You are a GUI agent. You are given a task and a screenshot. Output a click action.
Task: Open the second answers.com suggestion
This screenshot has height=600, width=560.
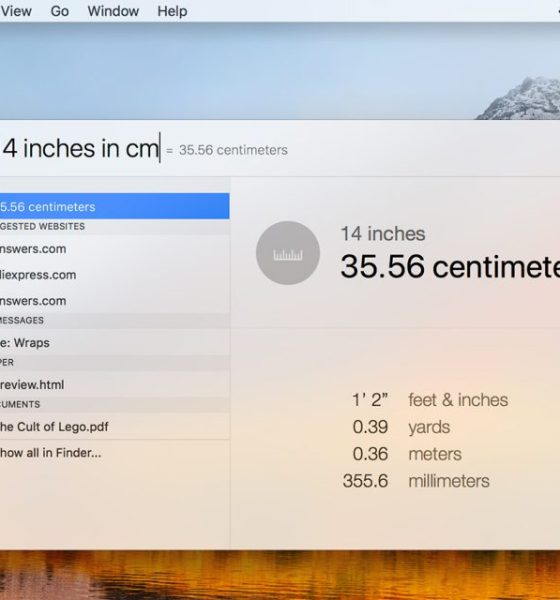tap(114, 301)
